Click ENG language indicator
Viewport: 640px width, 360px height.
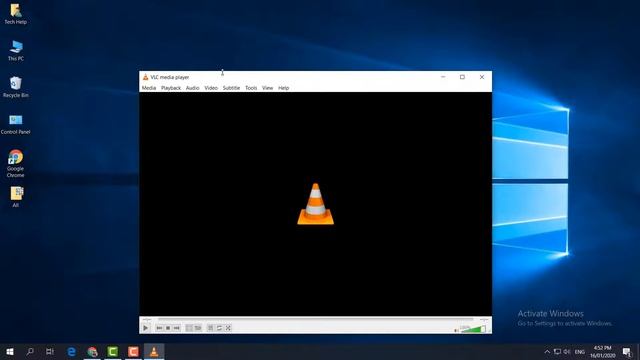[580, 351]
